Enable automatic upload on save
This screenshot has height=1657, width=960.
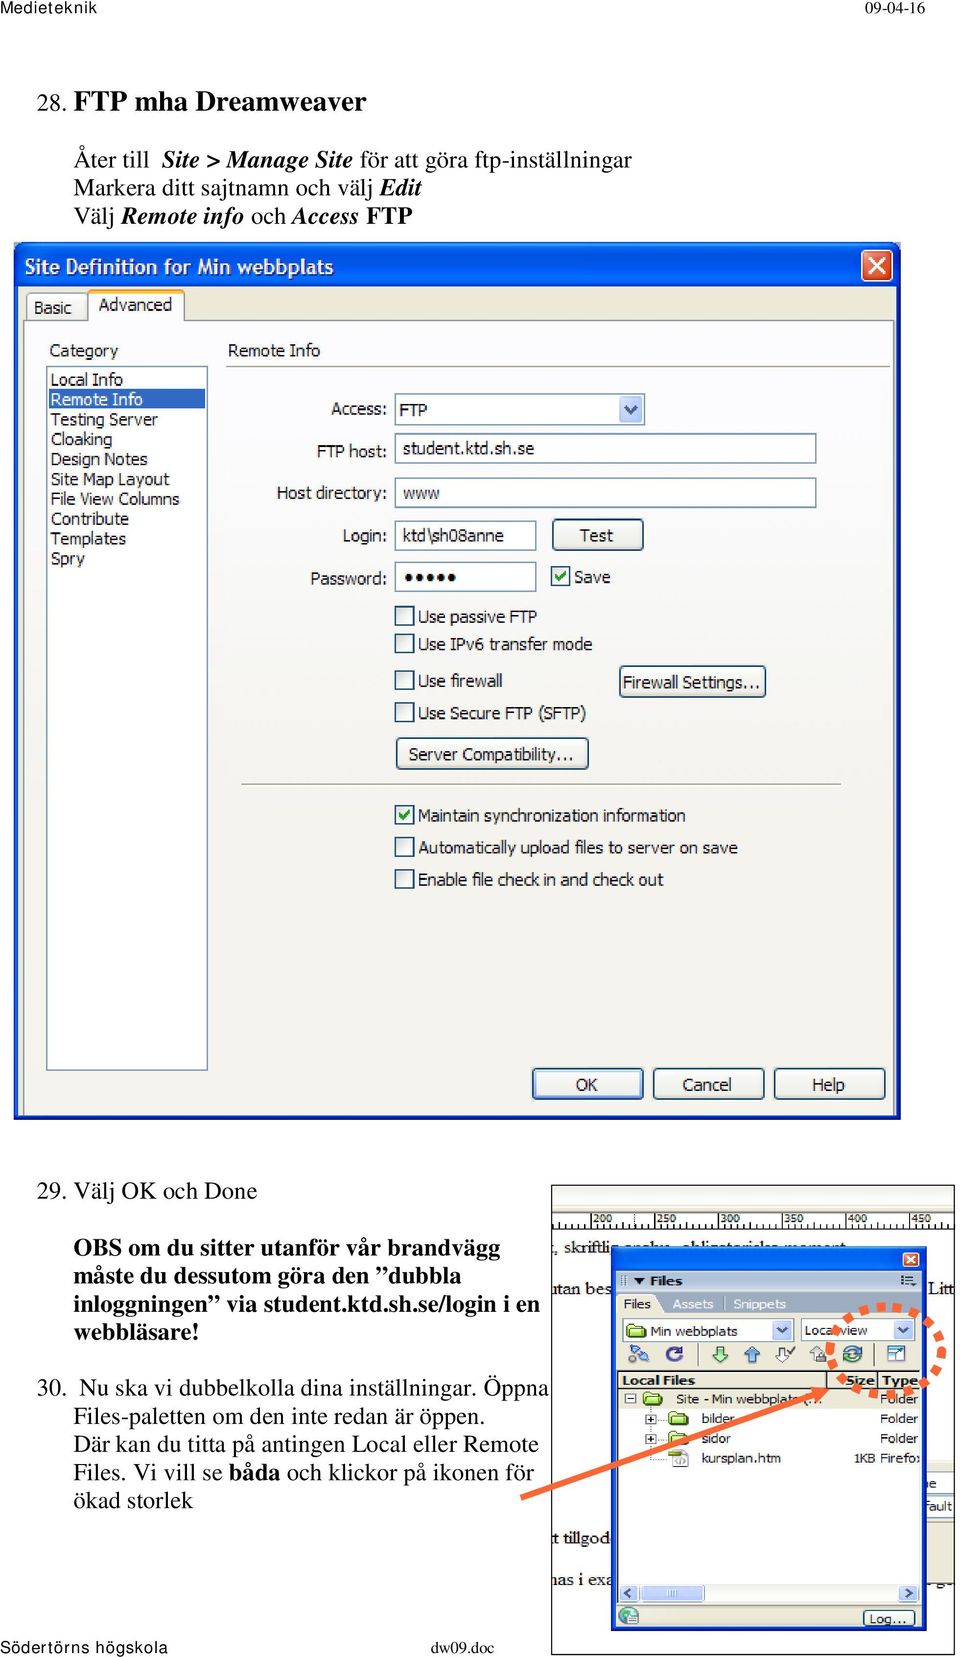405,847
